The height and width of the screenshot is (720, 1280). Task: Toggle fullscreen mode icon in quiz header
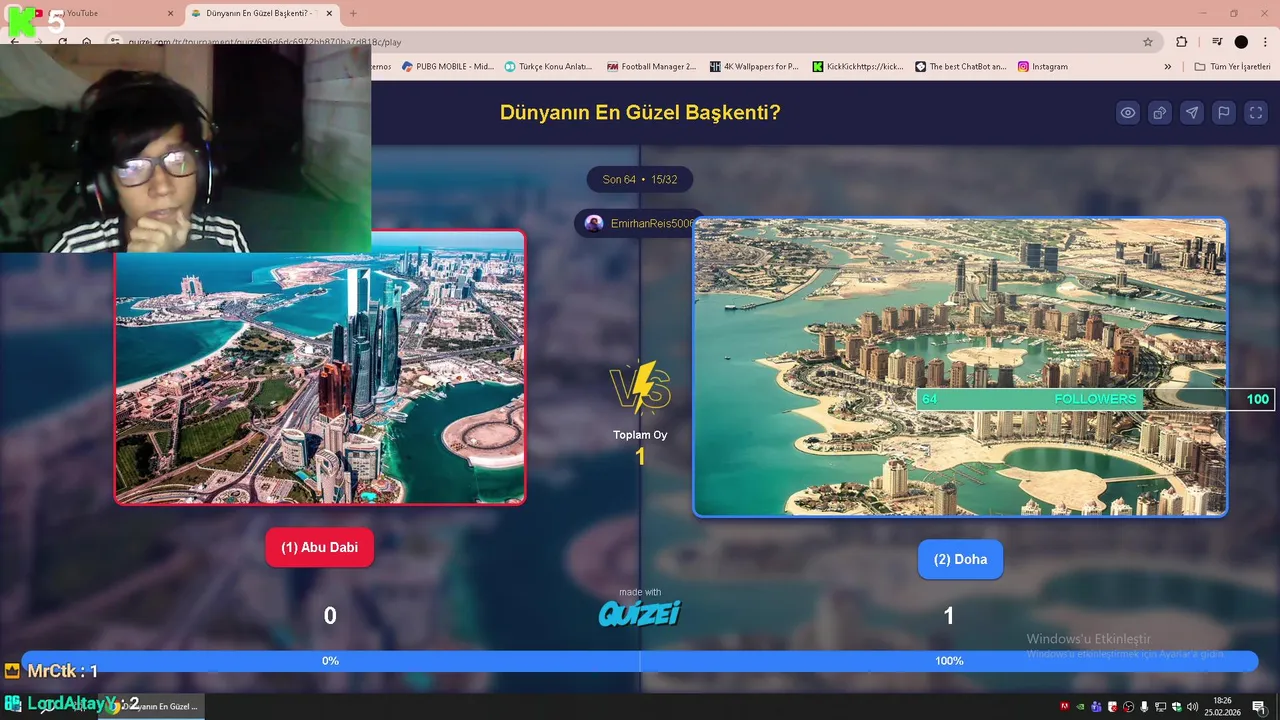click(x=1256, y=113)
